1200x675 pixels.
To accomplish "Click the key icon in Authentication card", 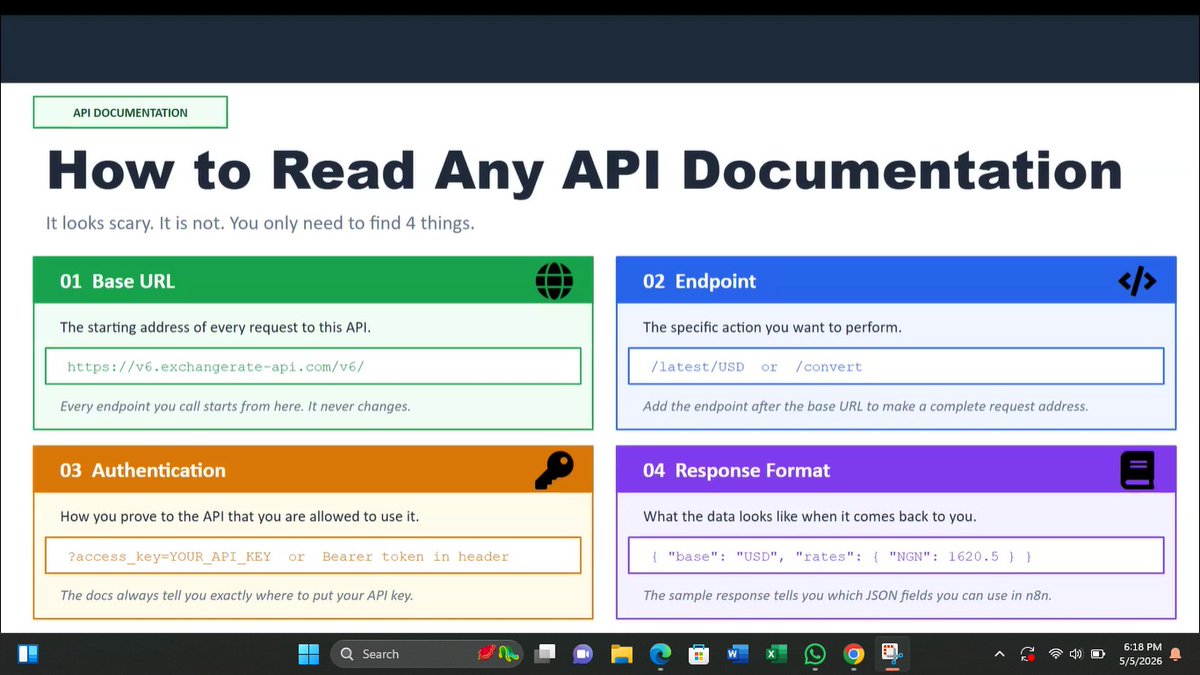I will click(x=554, y=470).
